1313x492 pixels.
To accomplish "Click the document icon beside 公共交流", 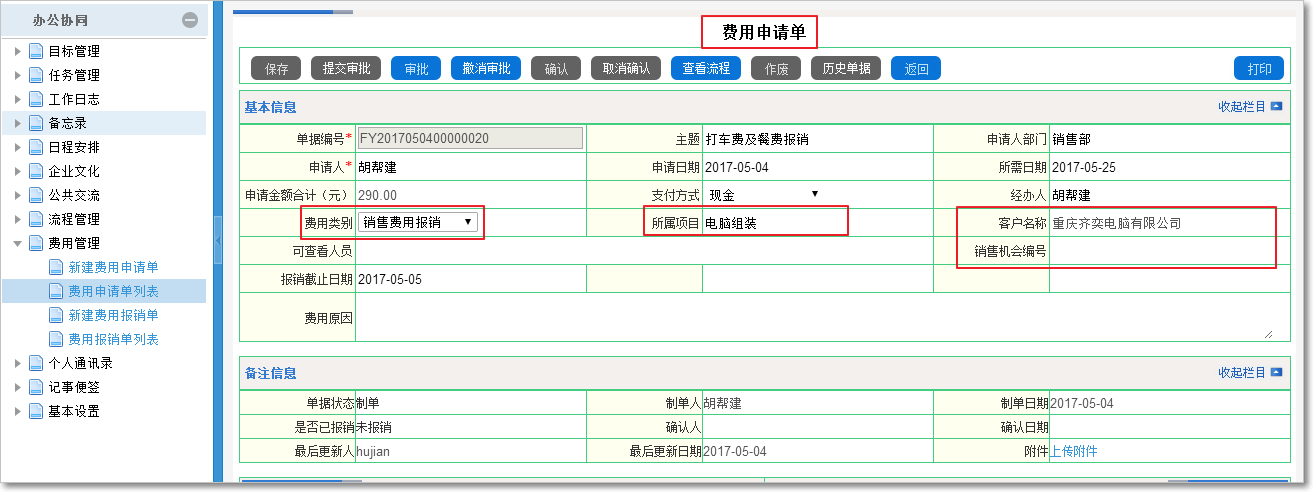I will [x=36, y=195].
